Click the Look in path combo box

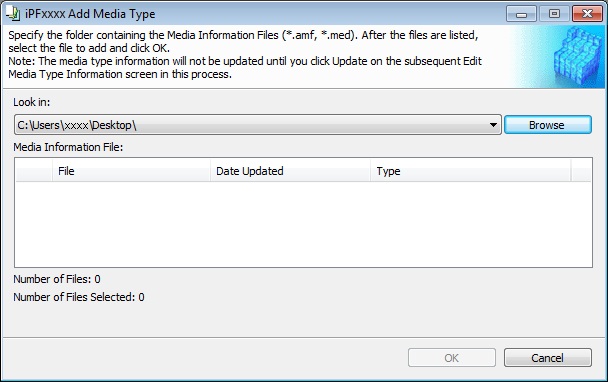click(258, 125)
